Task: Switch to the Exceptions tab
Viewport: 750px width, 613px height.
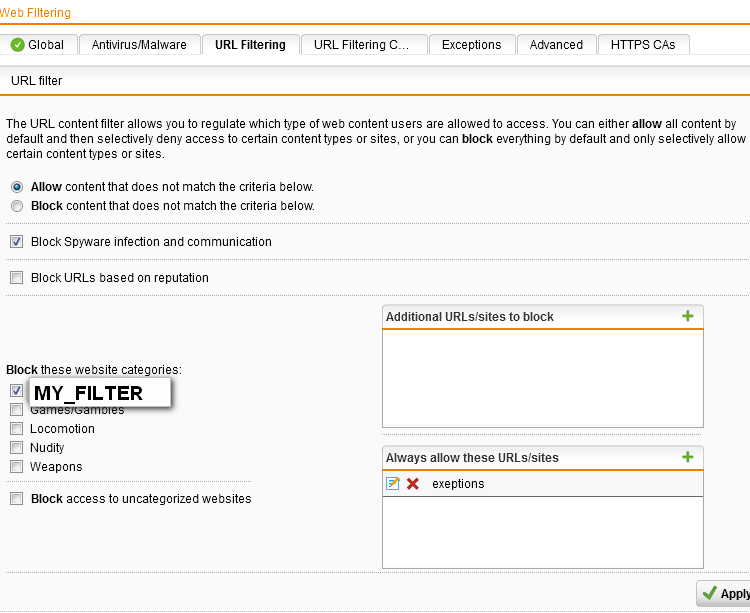Action: pos(472,44)
